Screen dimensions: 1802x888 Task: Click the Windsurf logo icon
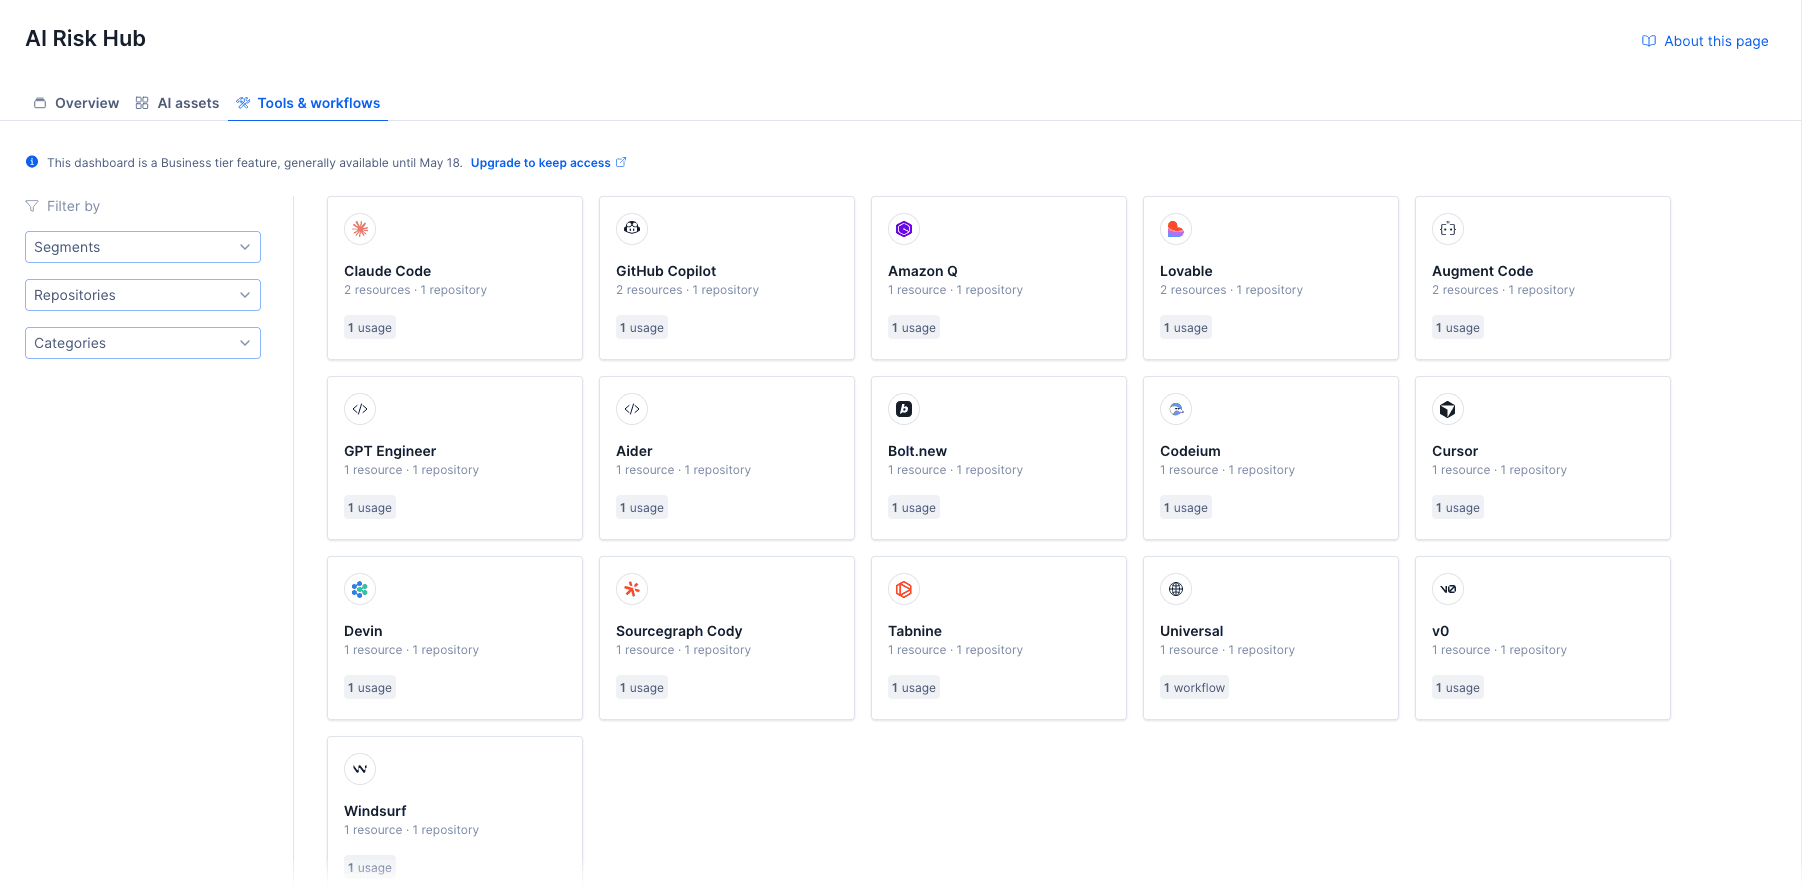(360, 769)
